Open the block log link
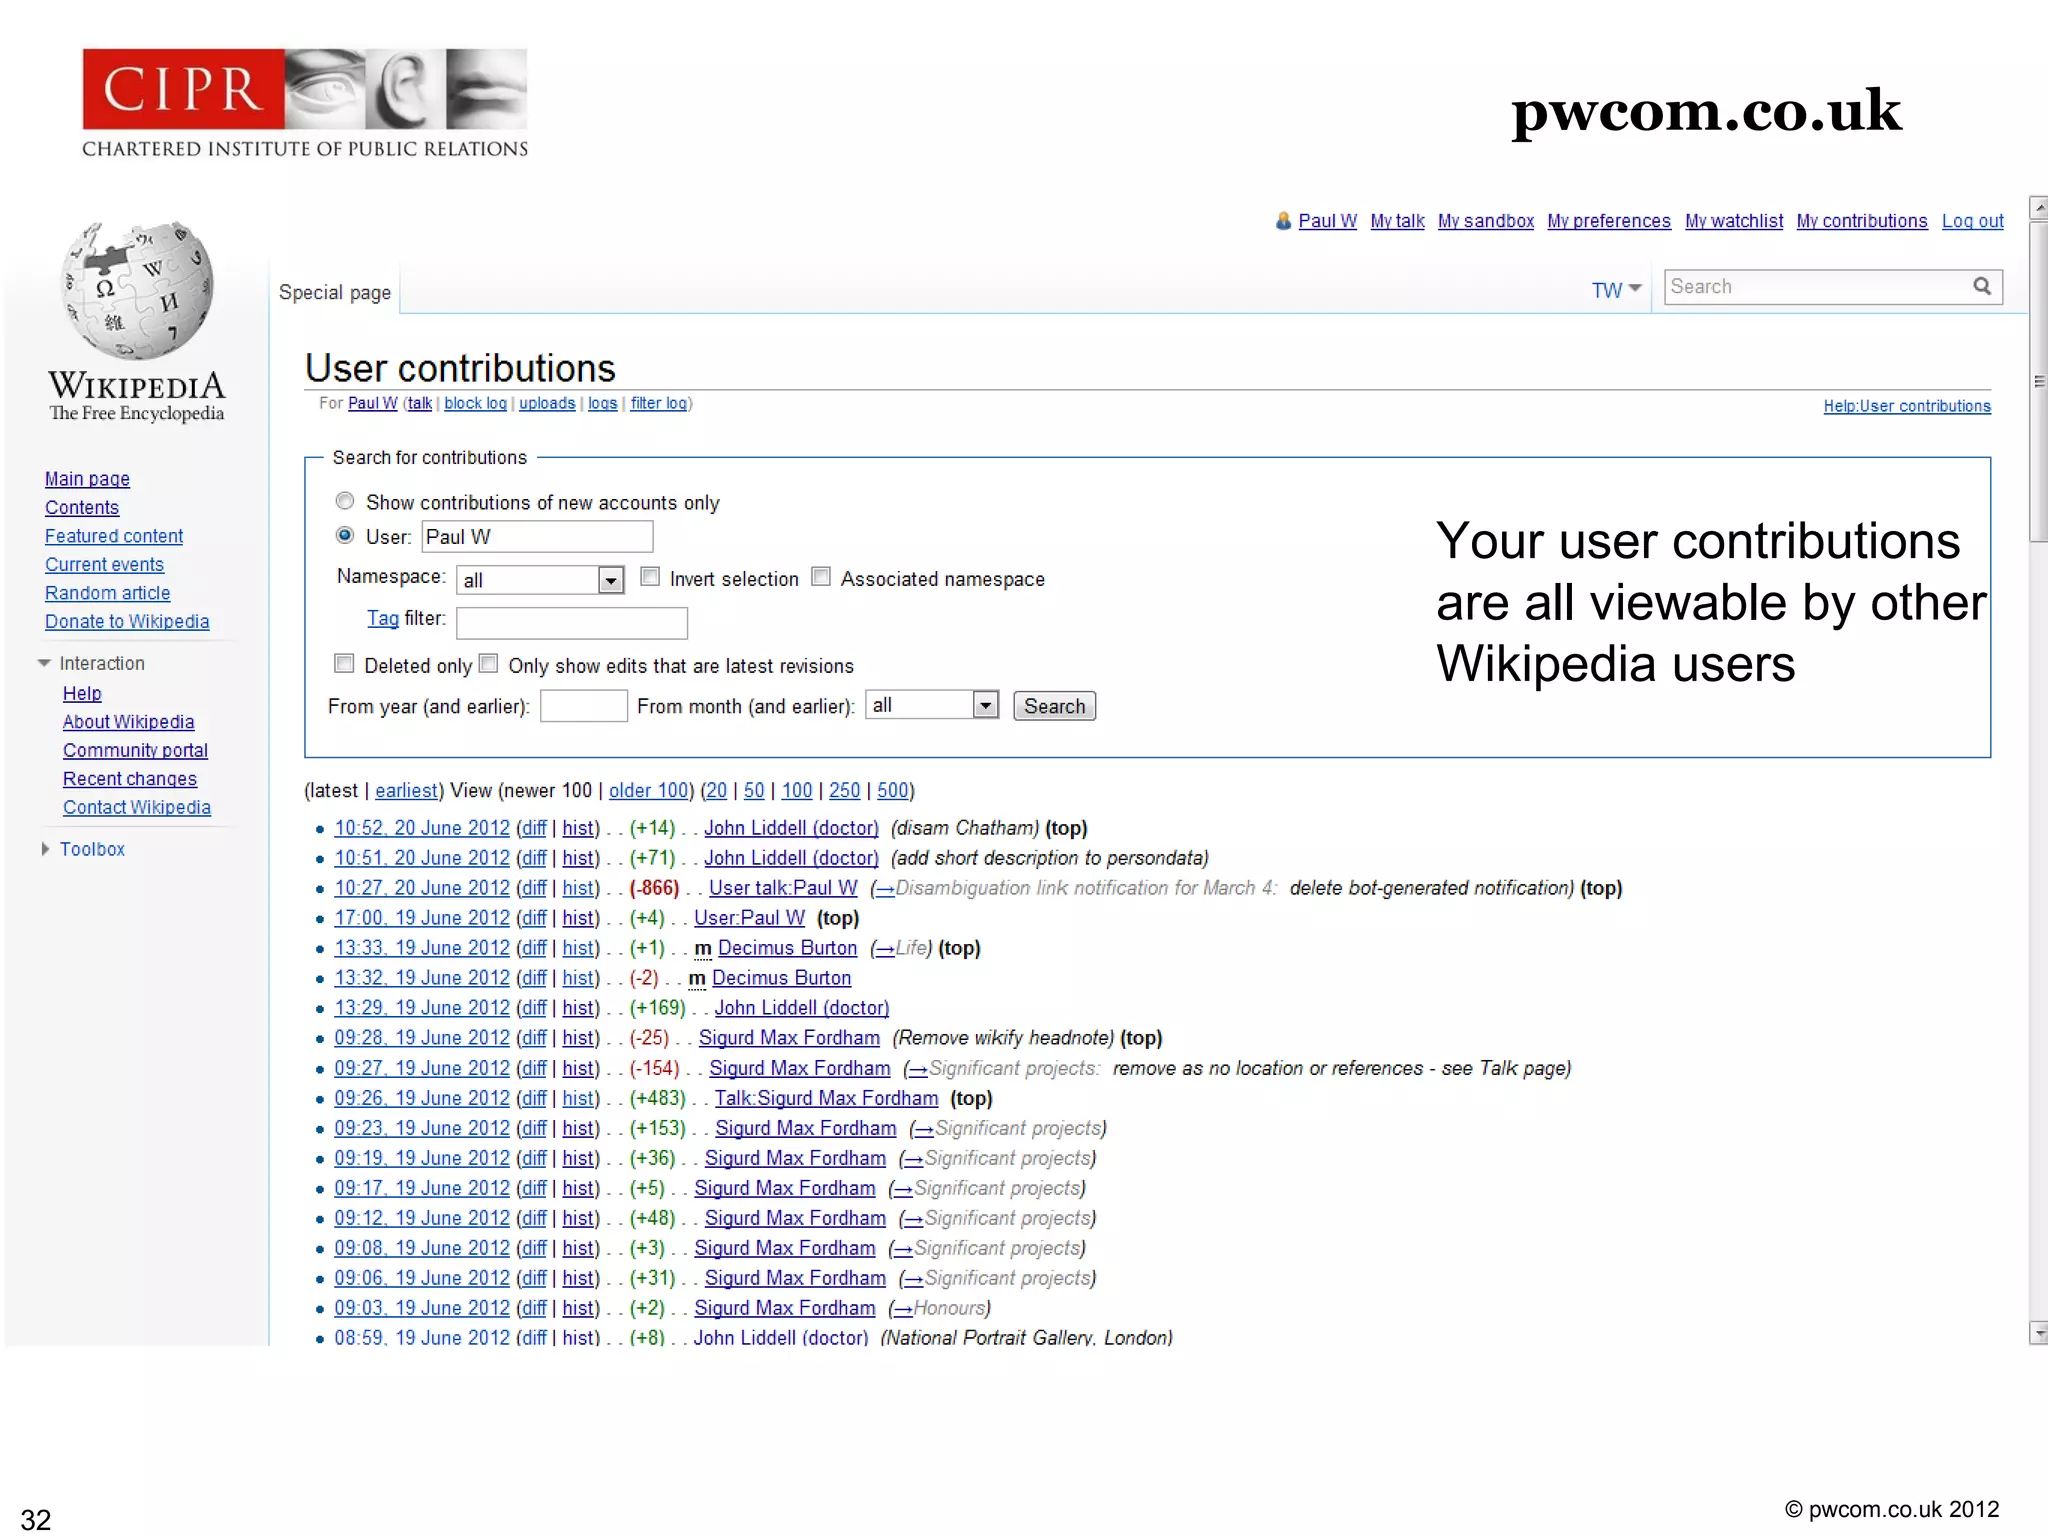 [x=475, y=403]
